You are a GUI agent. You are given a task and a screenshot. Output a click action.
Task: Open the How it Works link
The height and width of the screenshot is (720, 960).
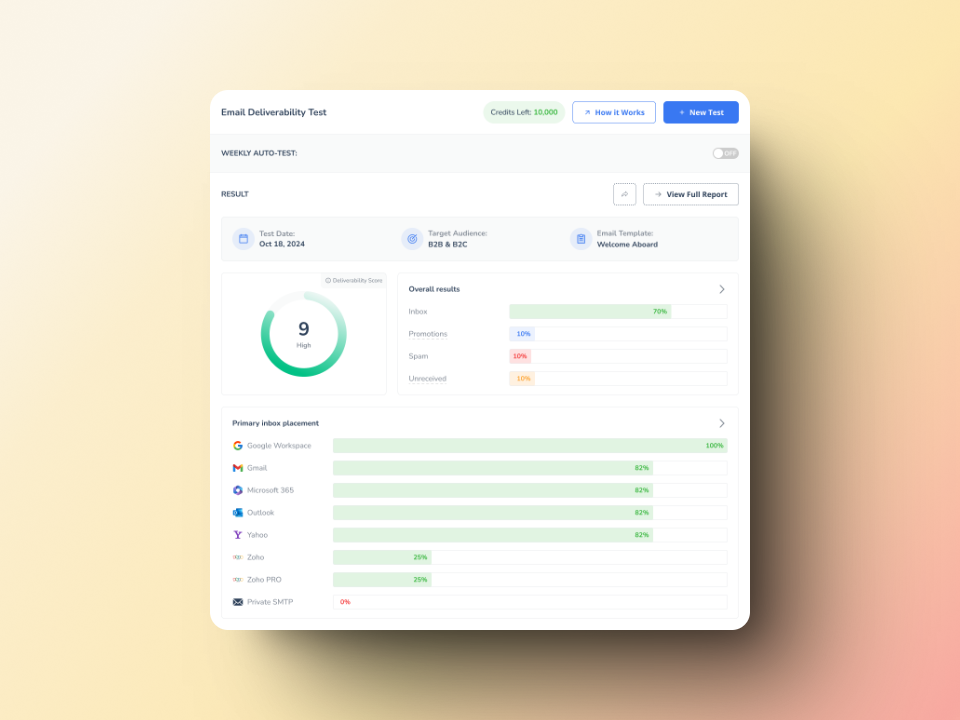tap(614, 112)
